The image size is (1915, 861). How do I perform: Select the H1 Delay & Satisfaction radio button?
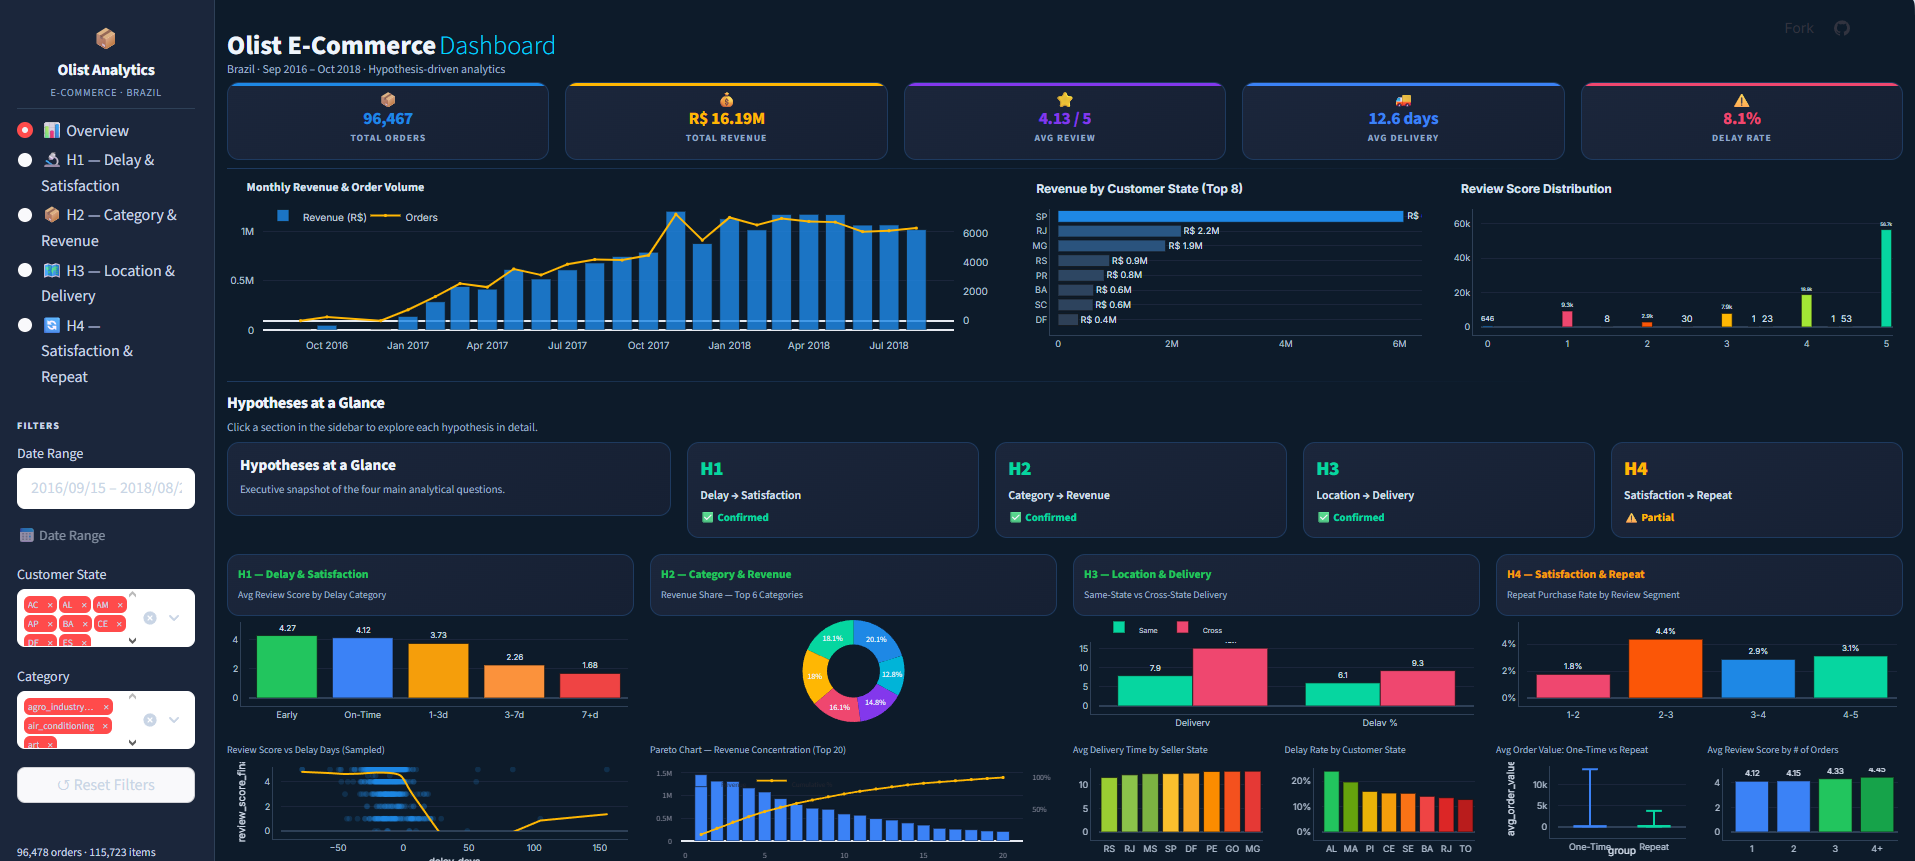coord(25,160)
